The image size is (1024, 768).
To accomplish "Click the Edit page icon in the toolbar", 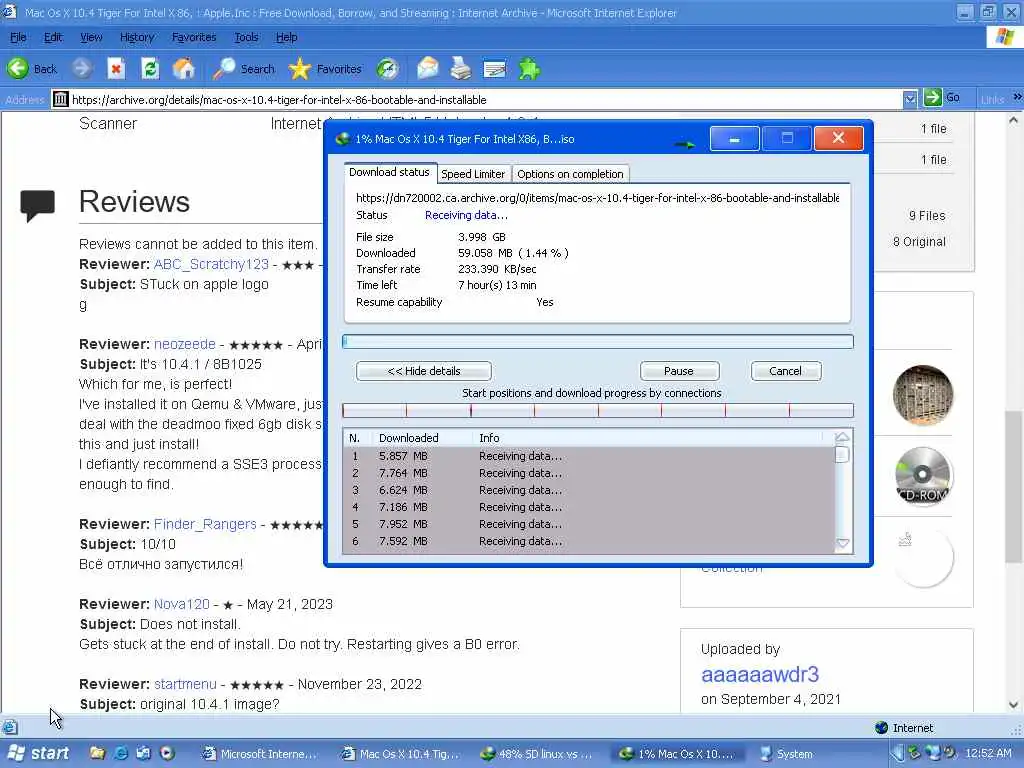I will point(494,69).
